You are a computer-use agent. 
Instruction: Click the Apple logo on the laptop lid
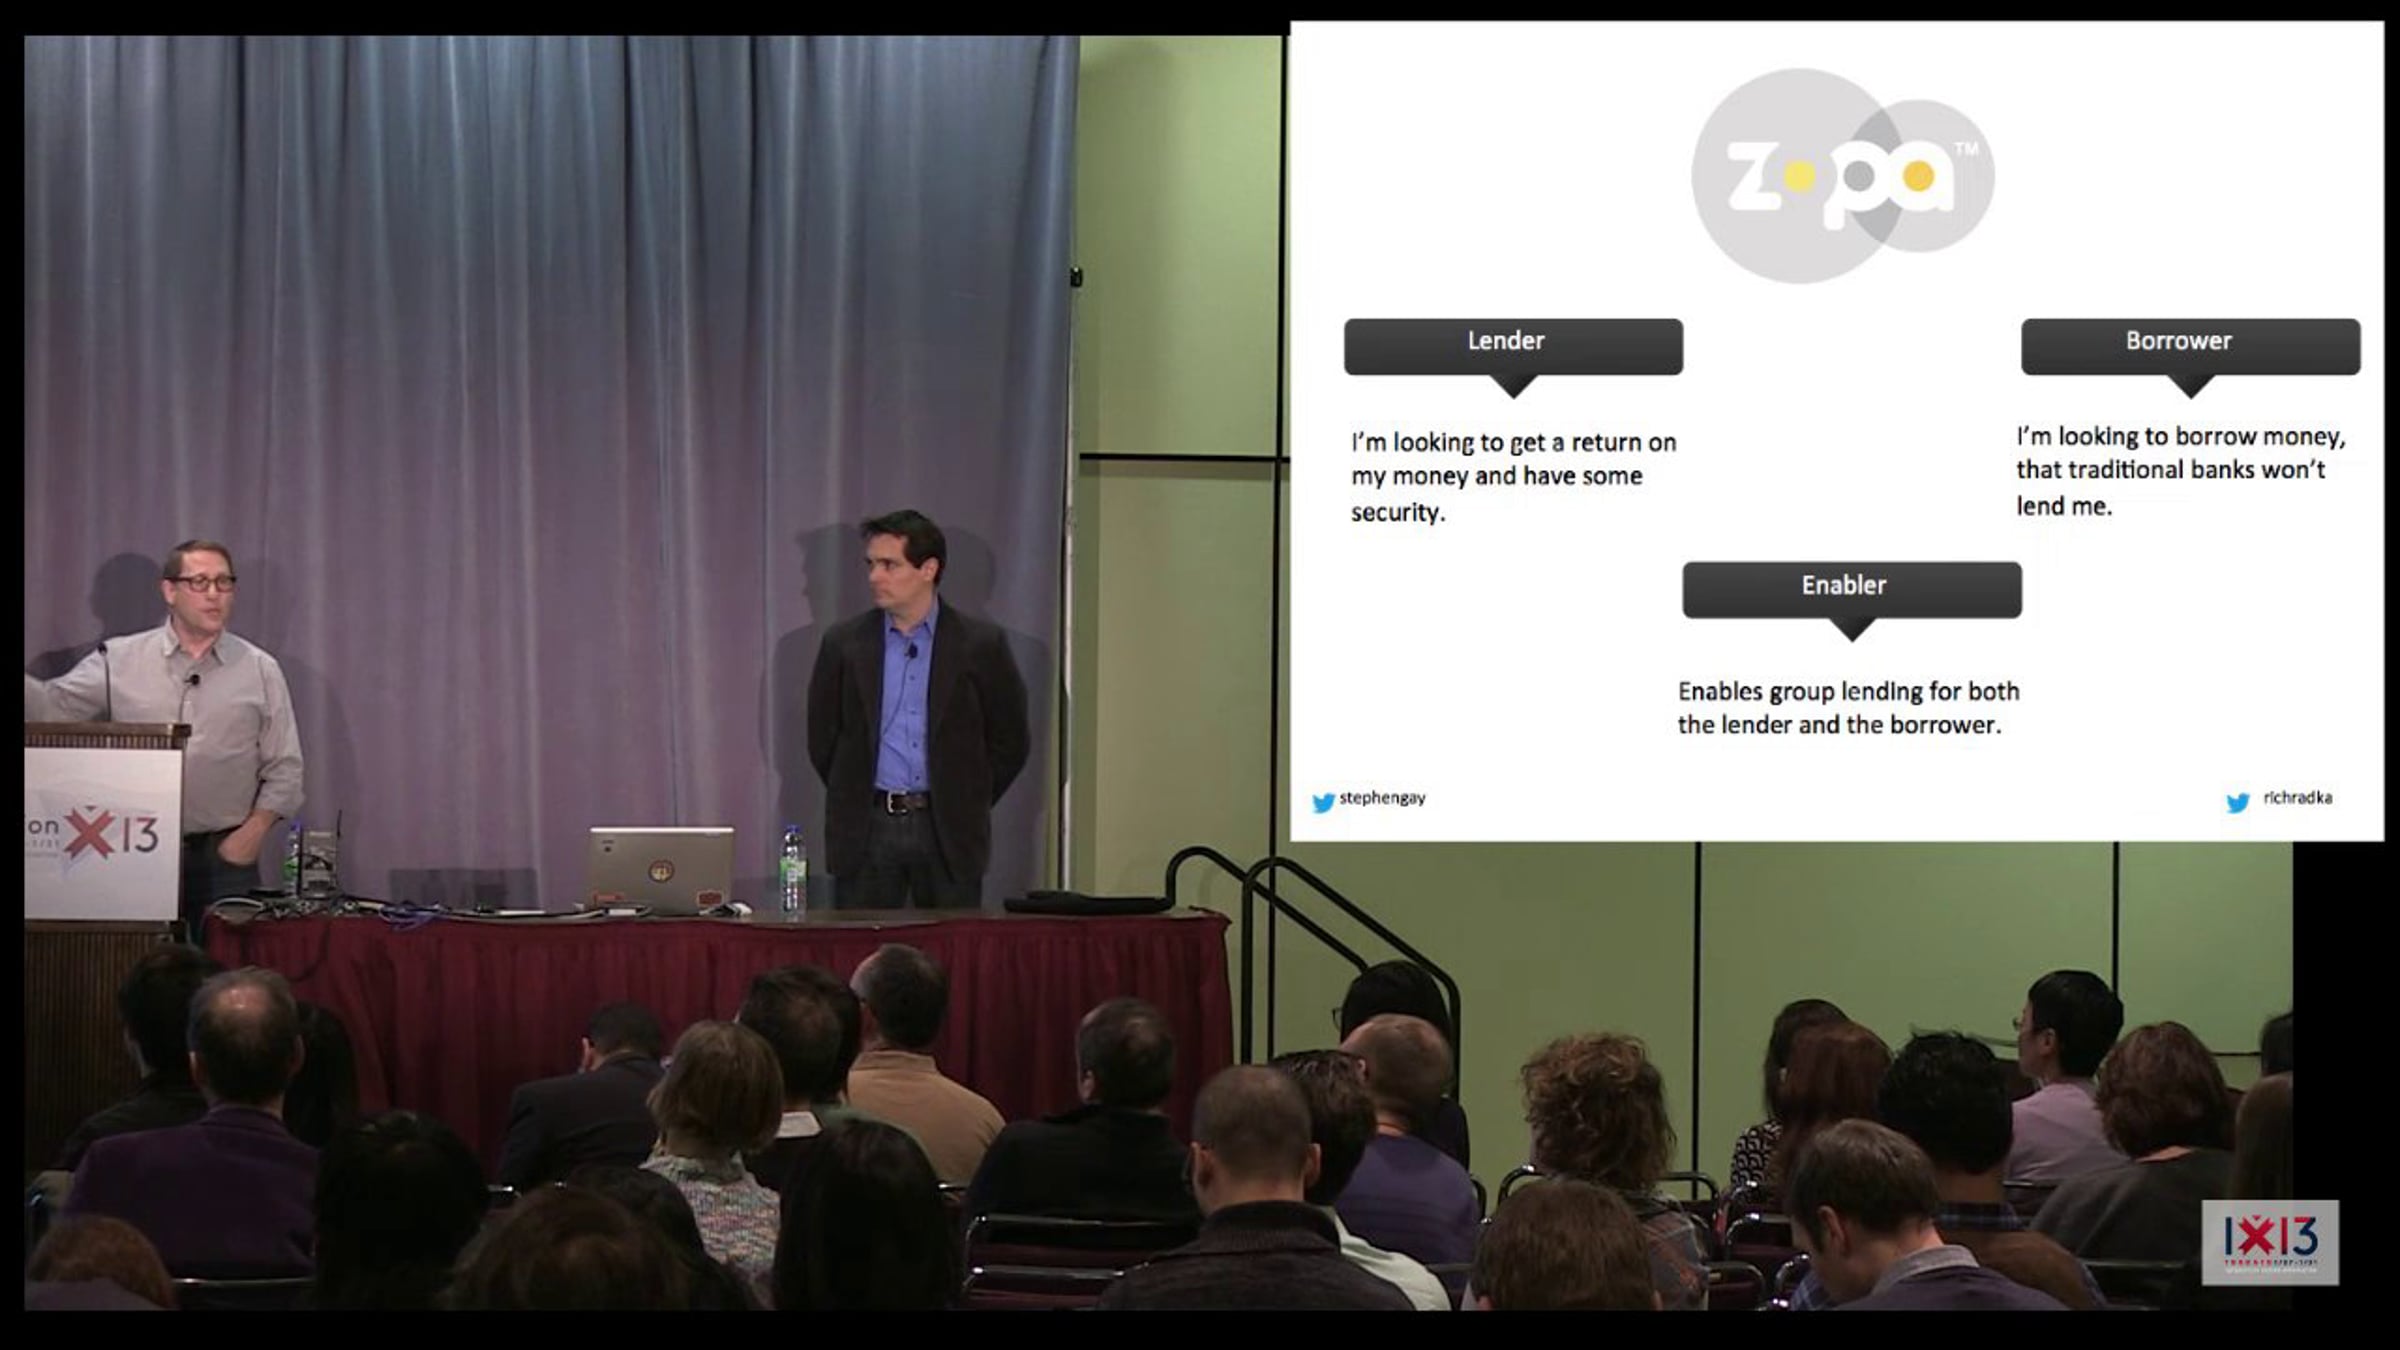(x=660, y=870)
